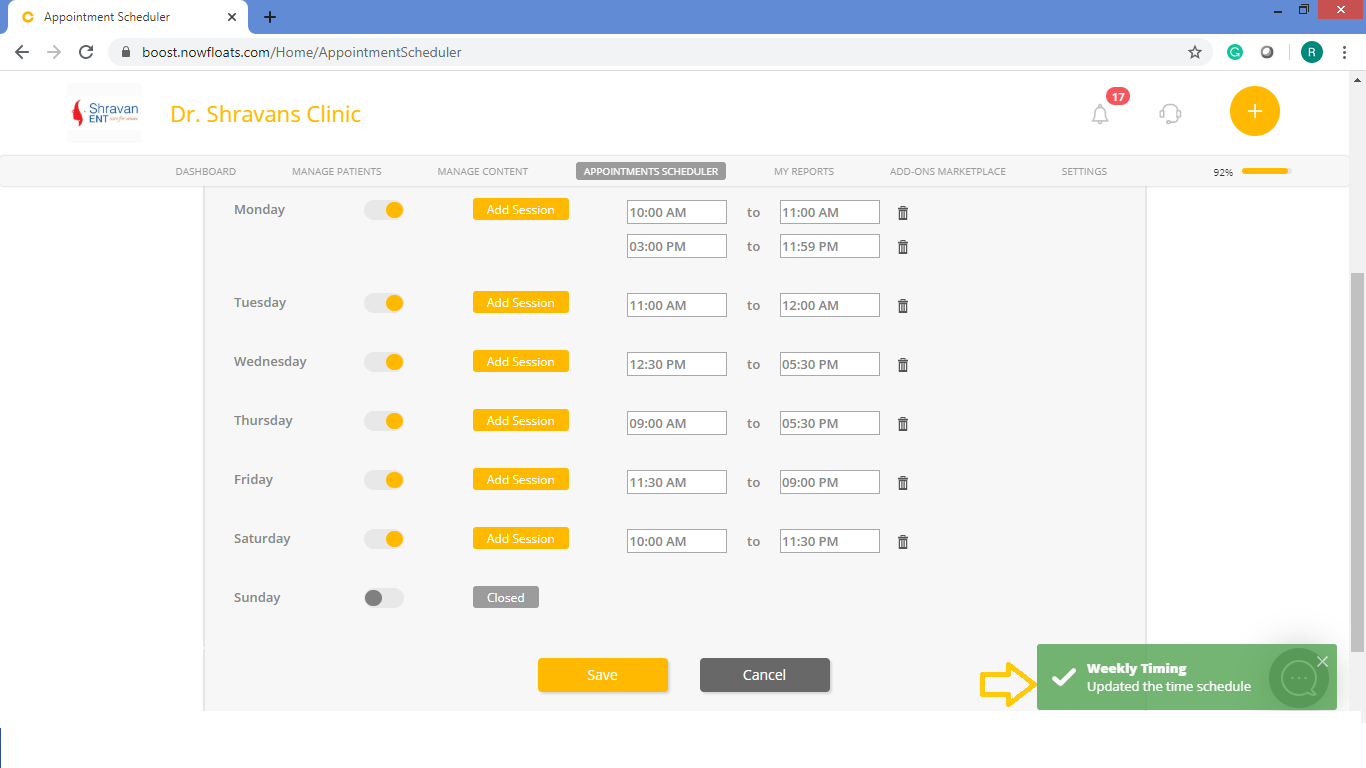The image size is (1366, 768).
Task: Click the browser address bar URL
Action: coord(302,52)
